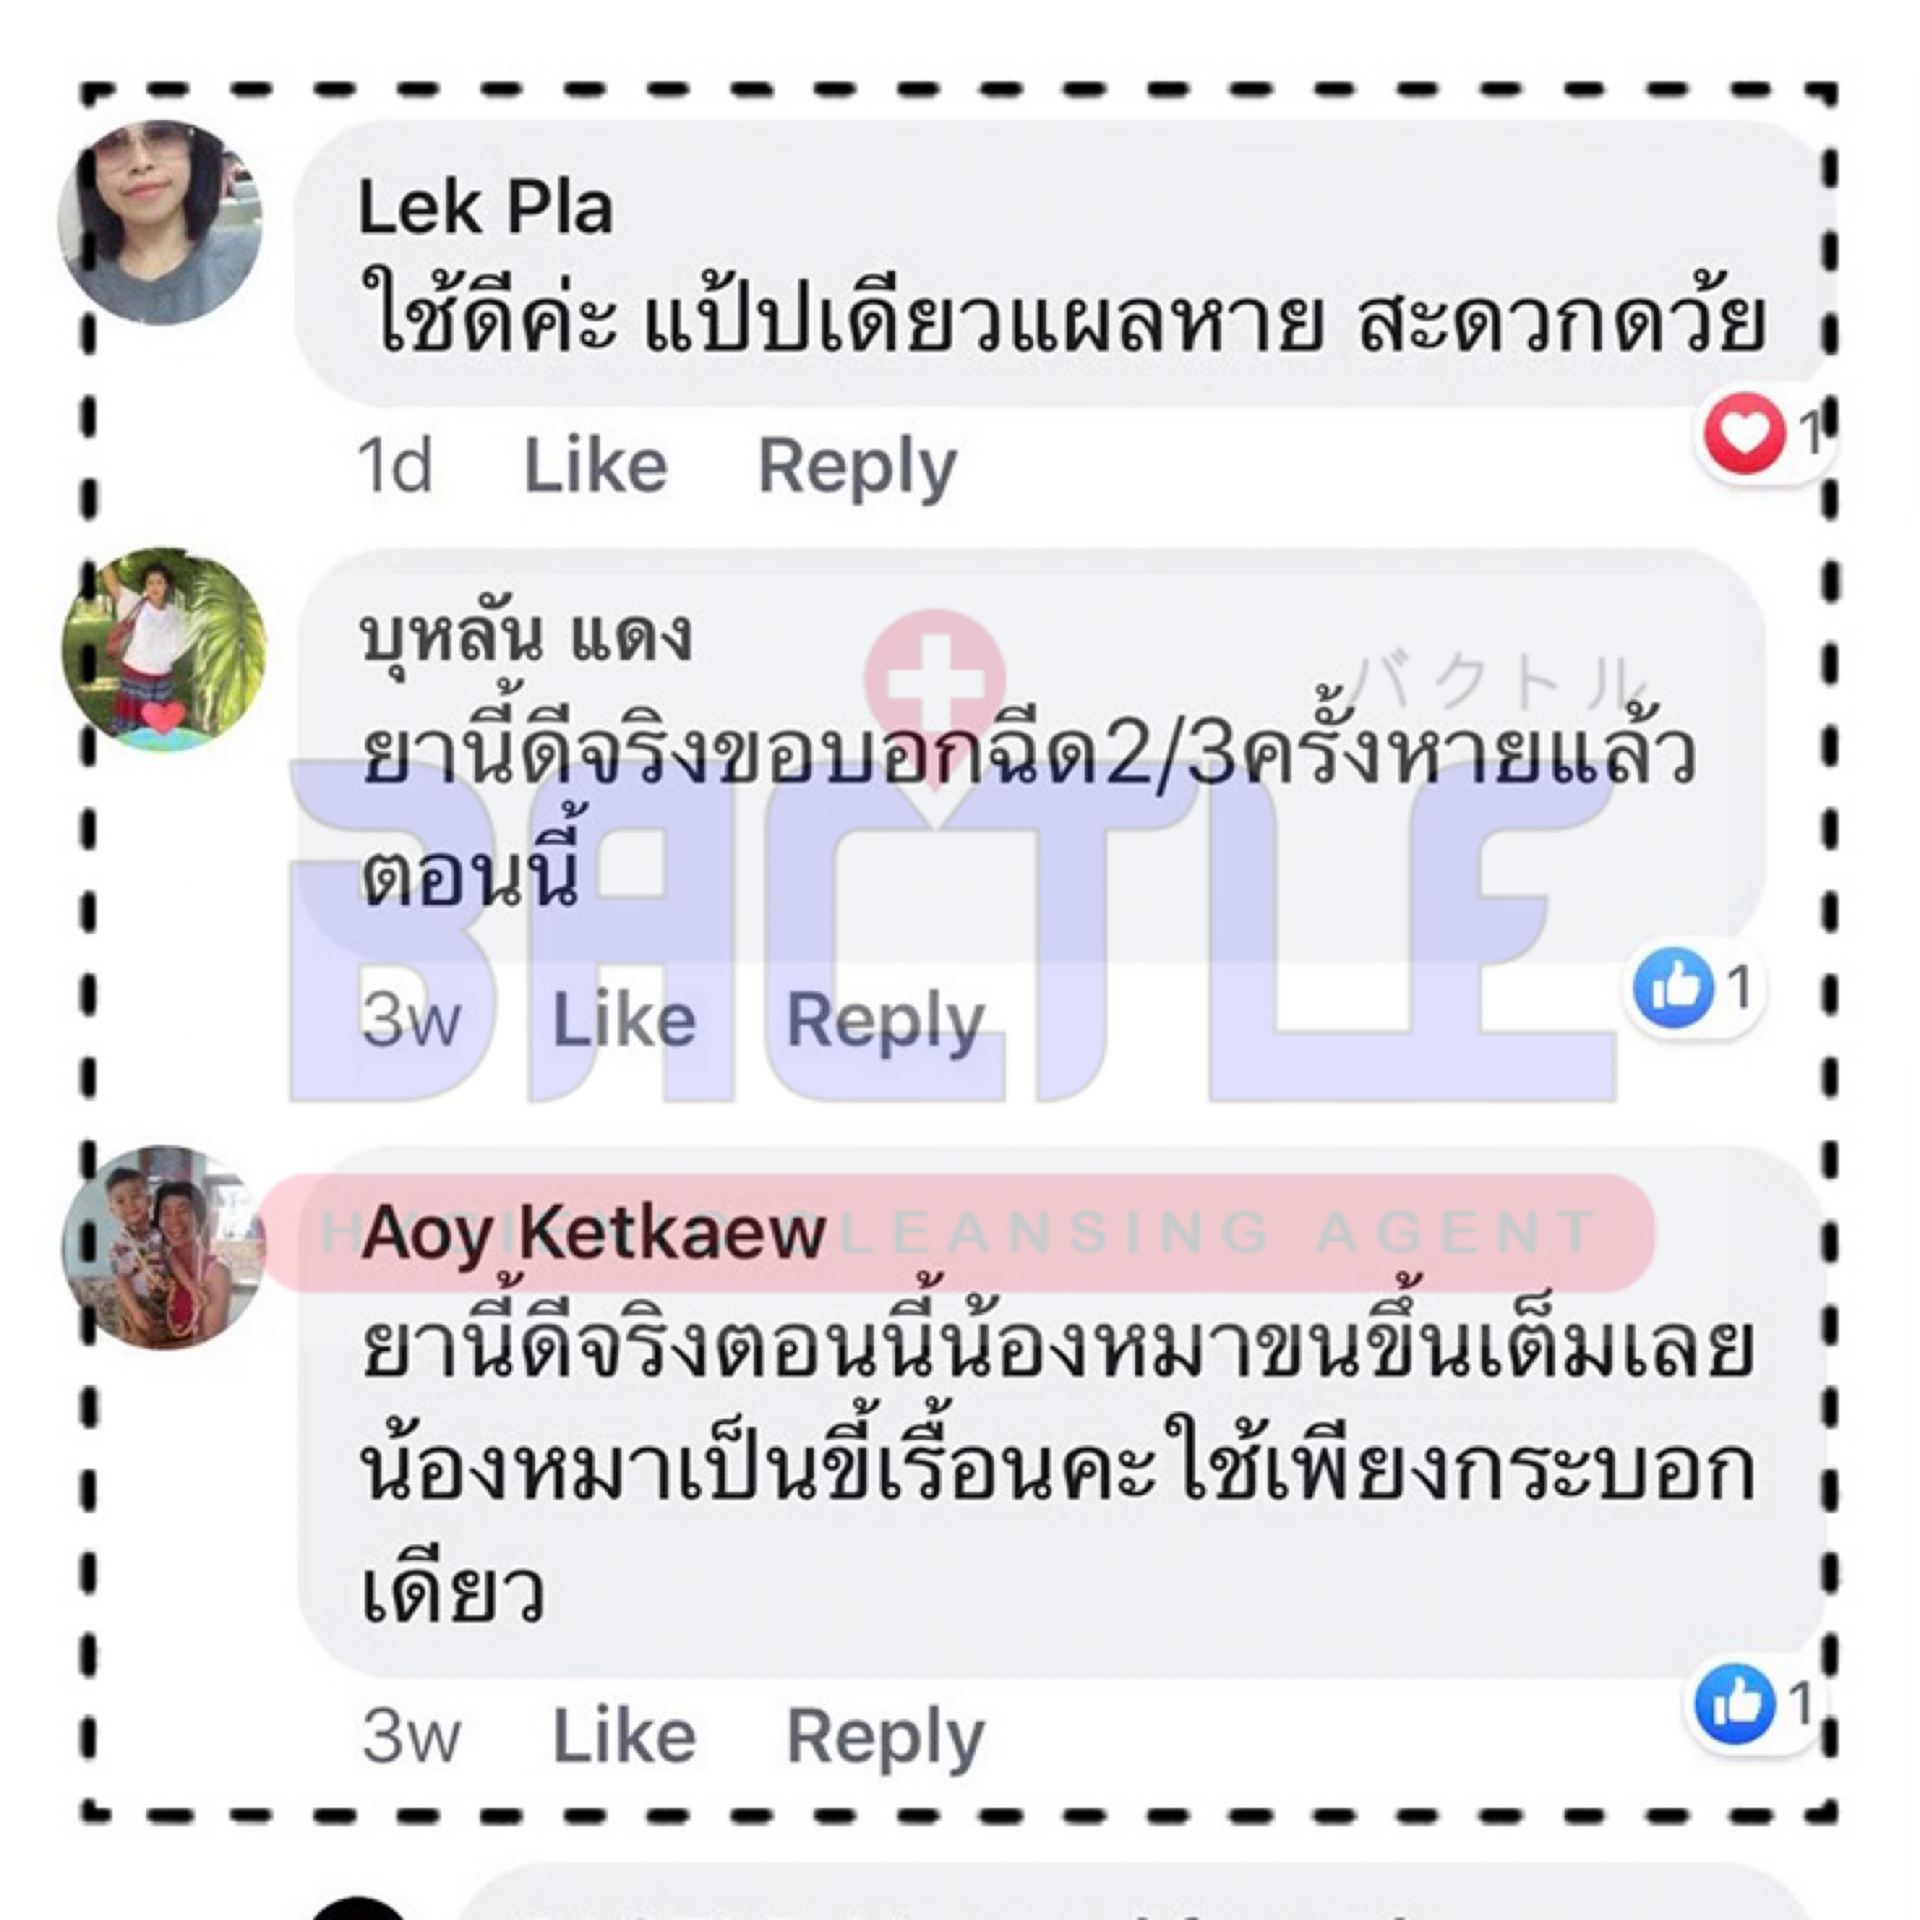Like Aoy Ketkaew's comment
The width and height of the screenshot is (1920, 1920).
tap(624, 1736)
